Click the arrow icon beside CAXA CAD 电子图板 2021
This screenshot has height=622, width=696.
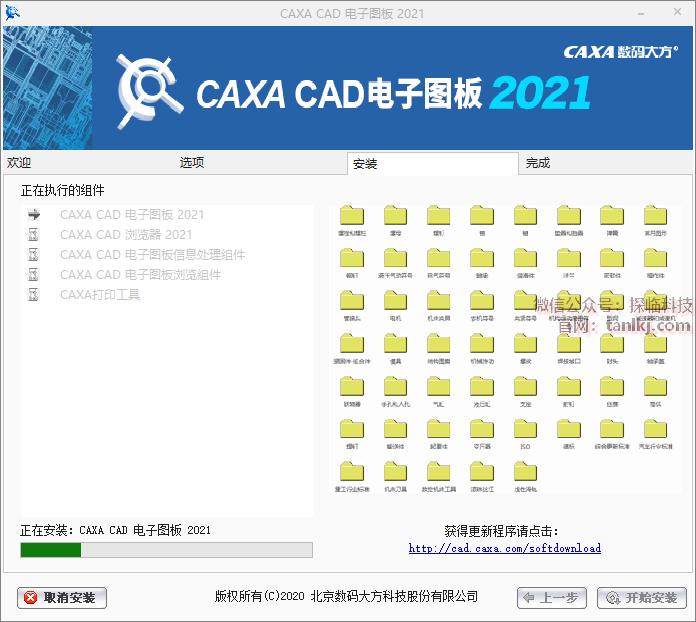(x=34, y=215)
